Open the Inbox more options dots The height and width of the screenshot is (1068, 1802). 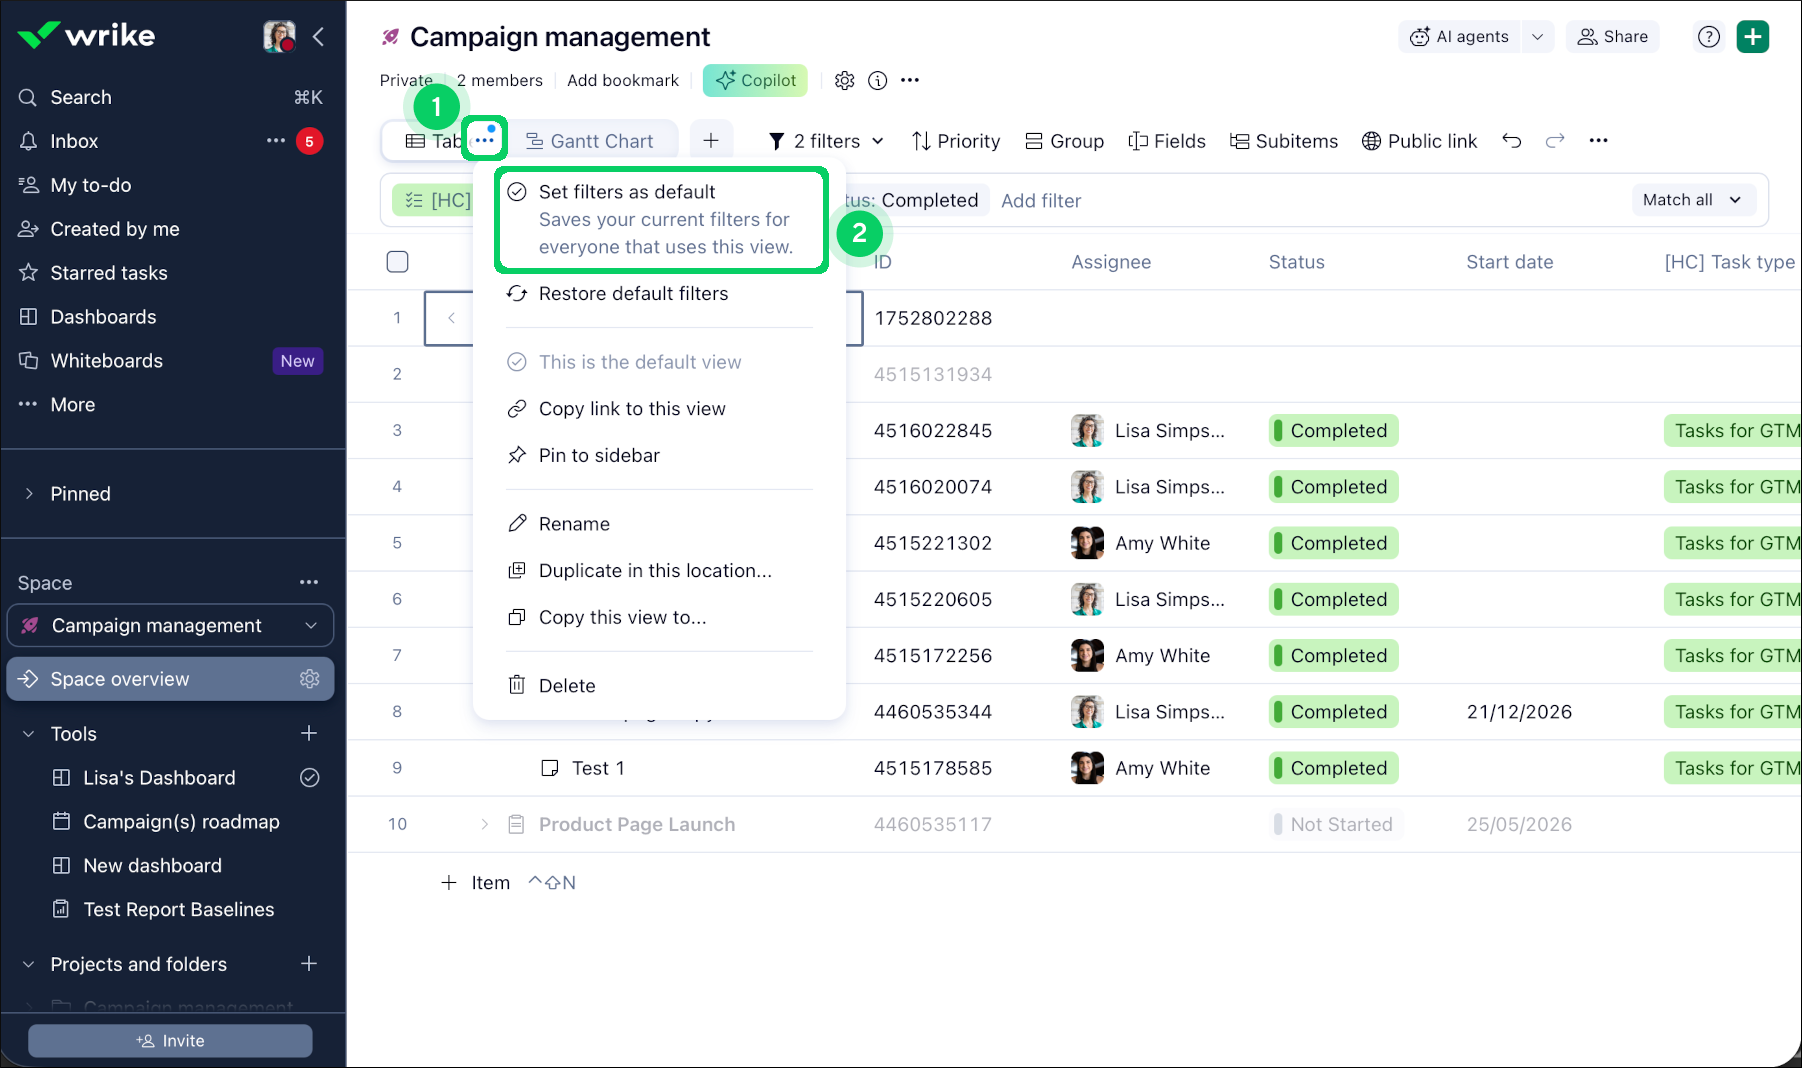click(276, 141)
